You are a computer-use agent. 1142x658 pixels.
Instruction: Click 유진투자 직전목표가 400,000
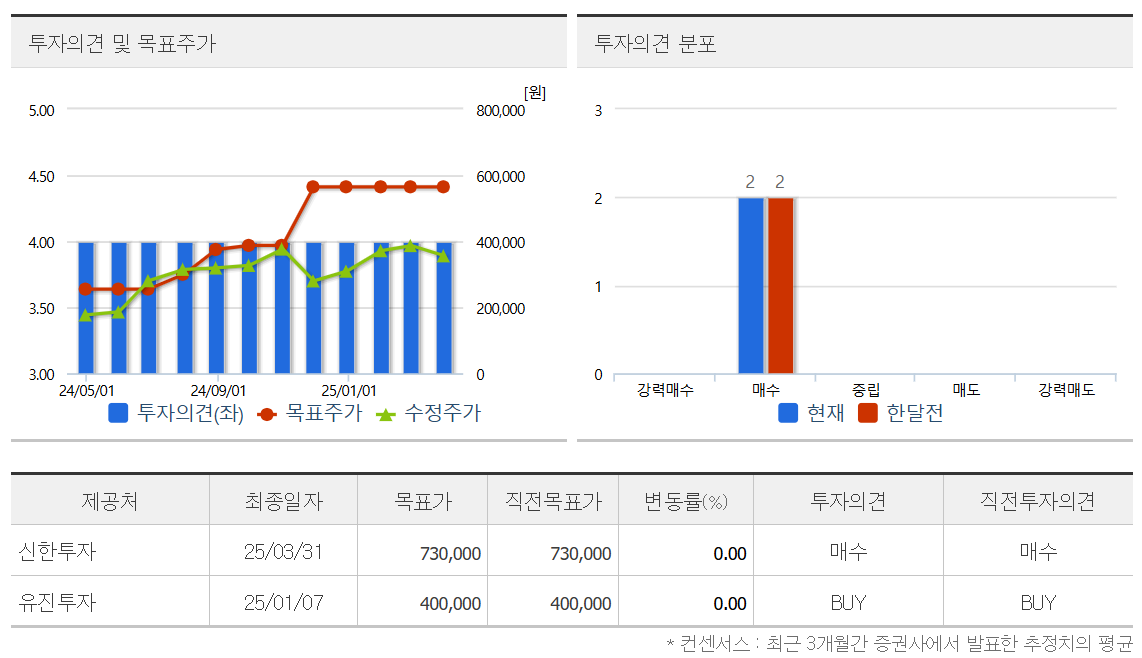pos(580,604)
